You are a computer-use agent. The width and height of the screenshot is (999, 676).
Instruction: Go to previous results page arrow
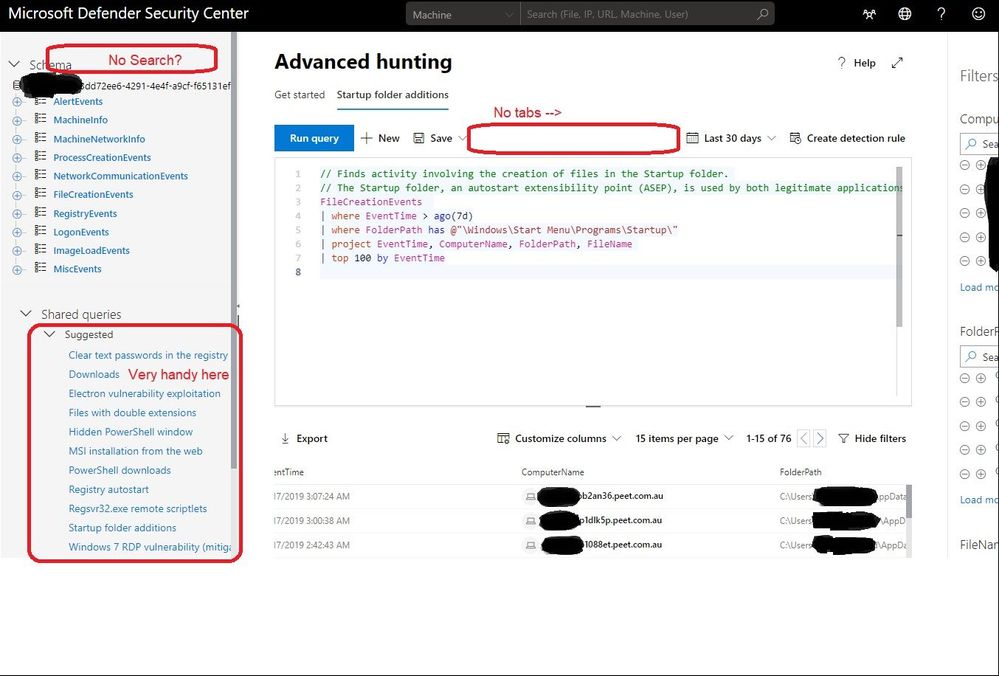click(x=804, y=438)
